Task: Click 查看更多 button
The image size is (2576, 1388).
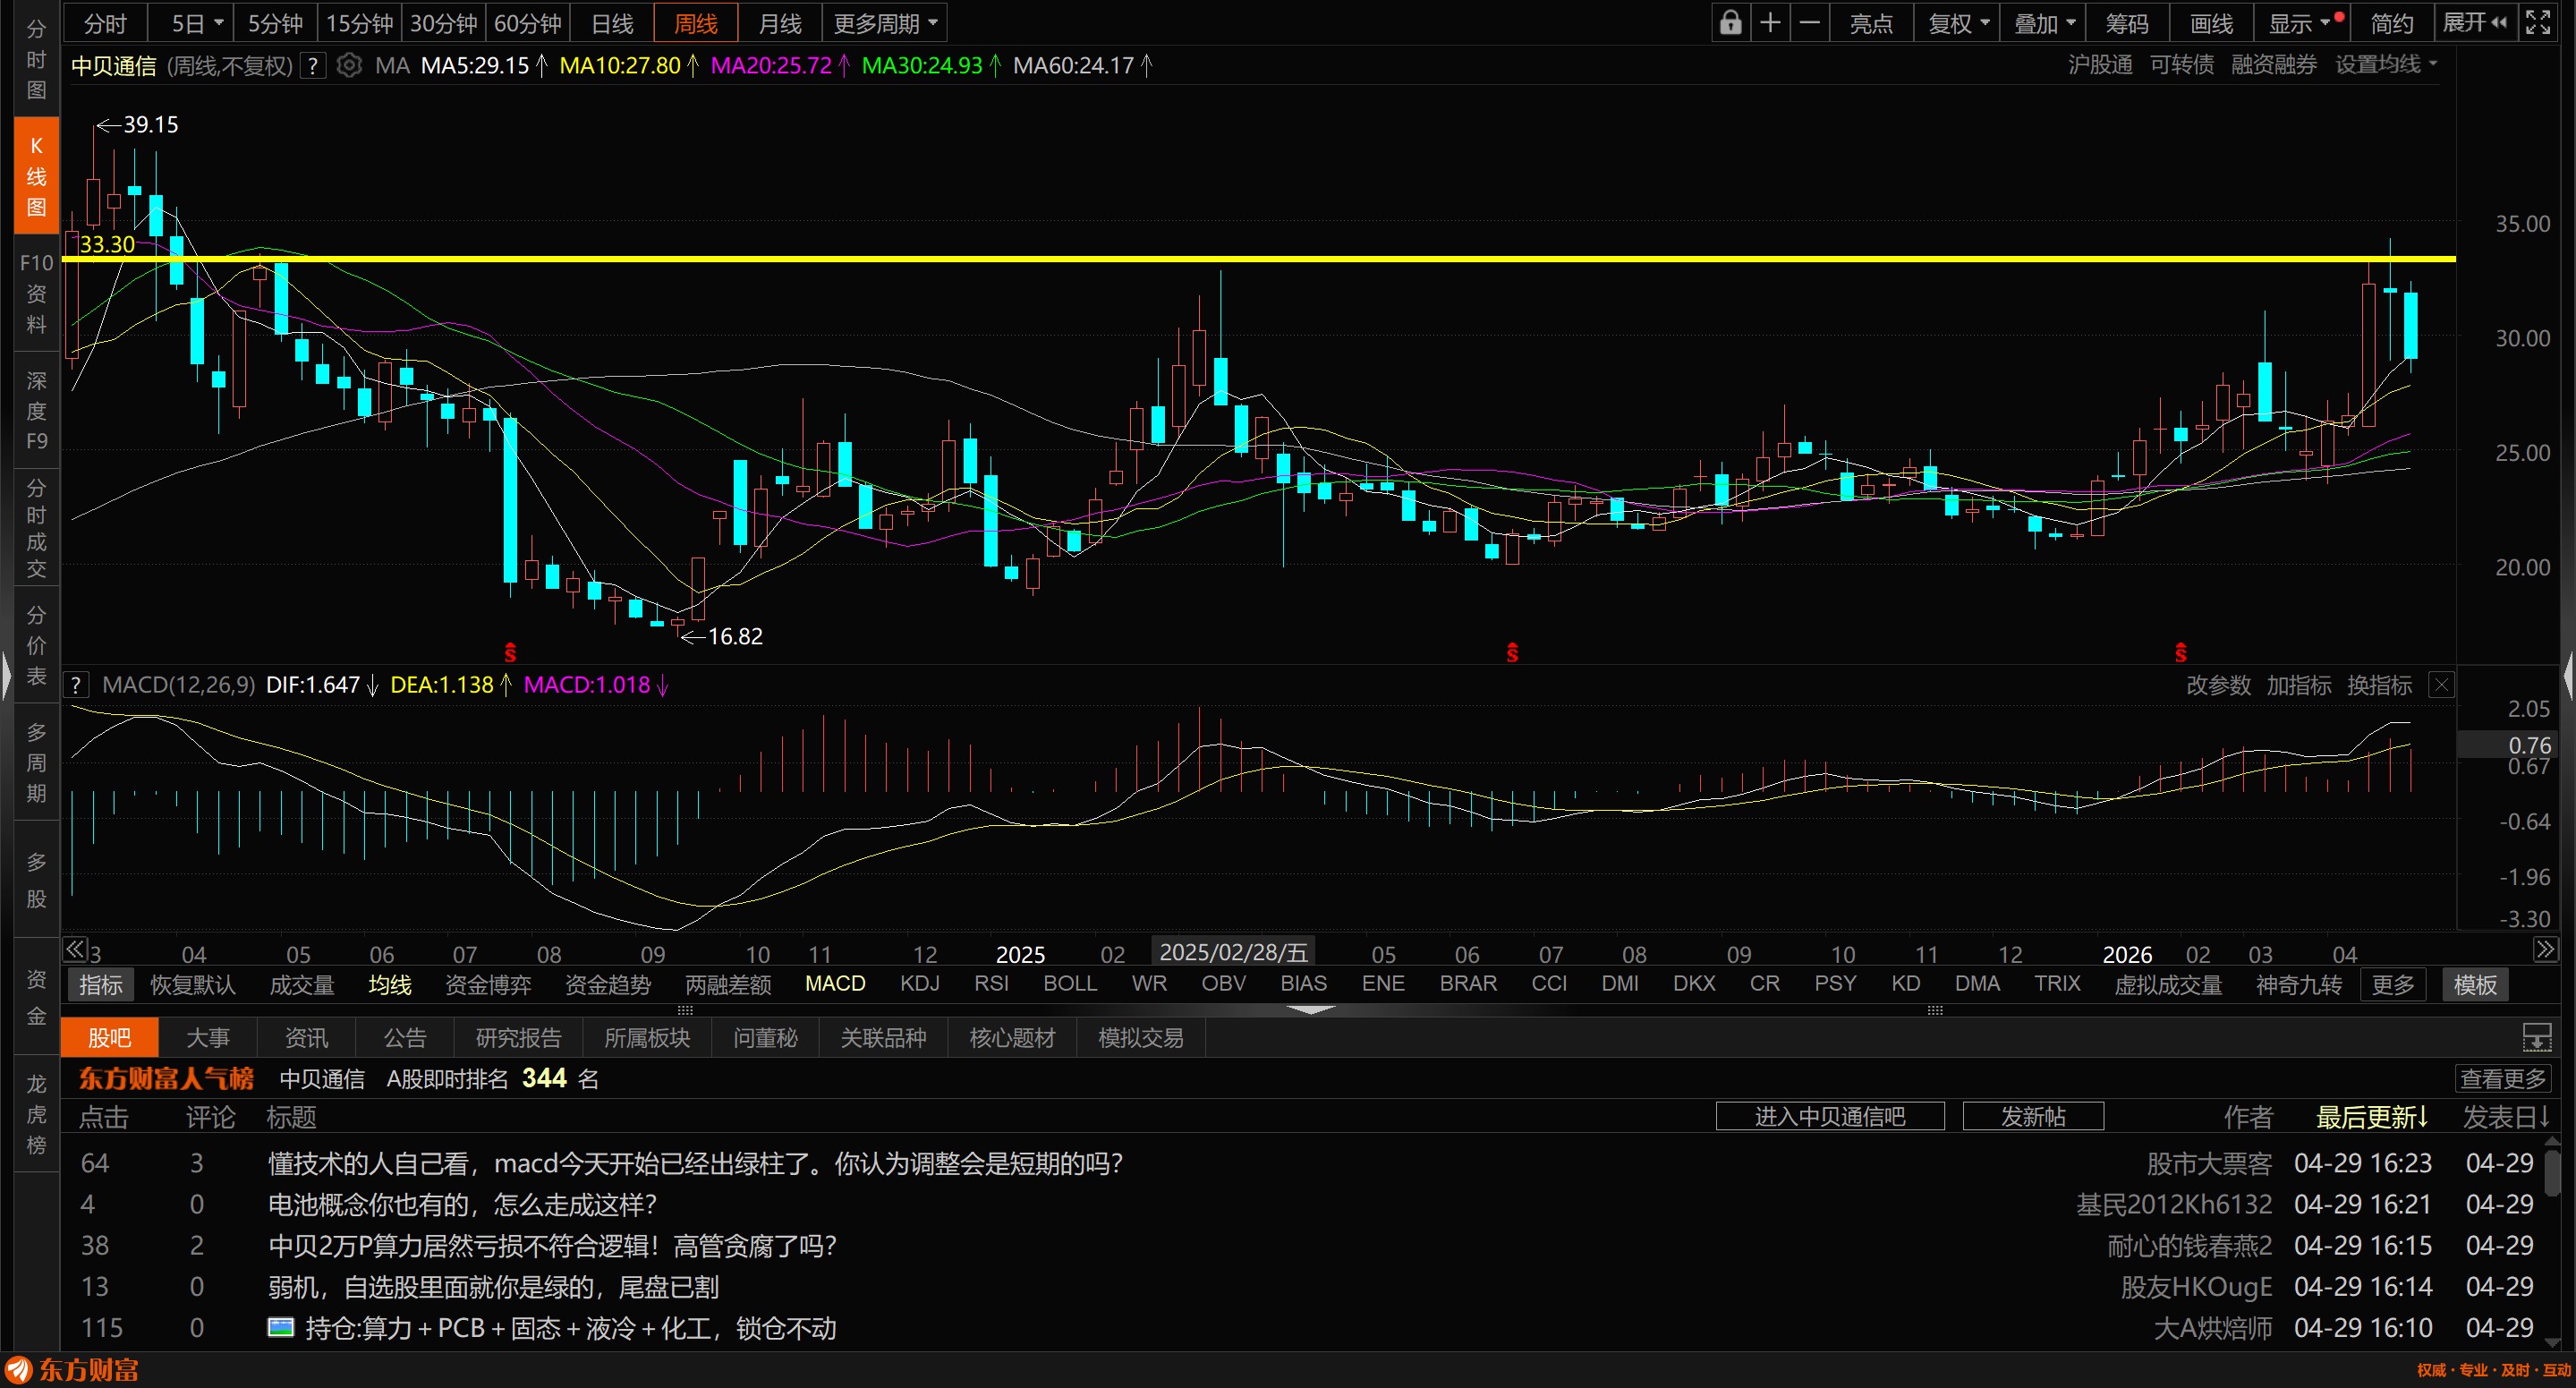Action: (x=2503, y=1079)
